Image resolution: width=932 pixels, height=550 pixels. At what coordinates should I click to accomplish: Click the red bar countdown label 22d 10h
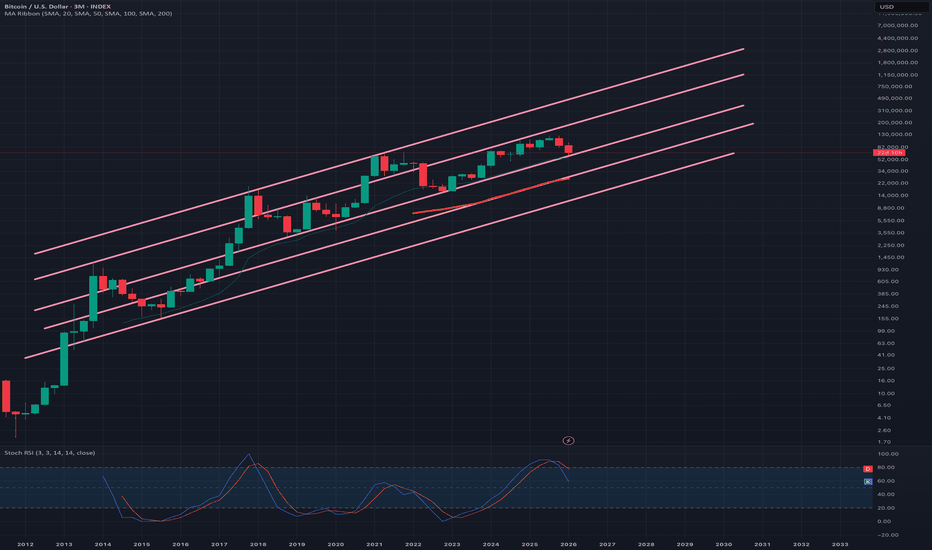pyautogui.click(x=889, y=153)
